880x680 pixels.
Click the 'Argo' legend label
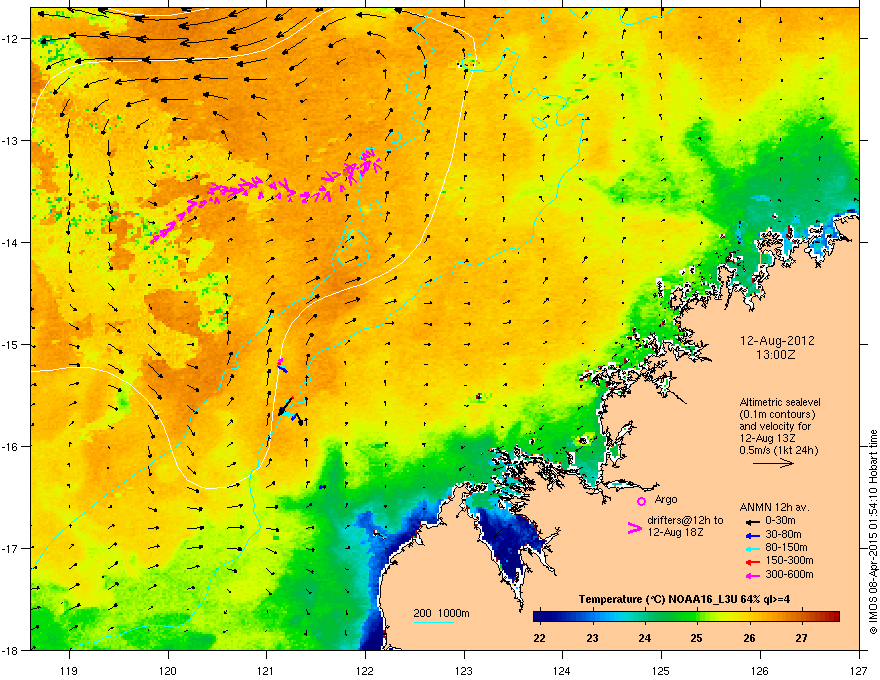coord(666,499)
